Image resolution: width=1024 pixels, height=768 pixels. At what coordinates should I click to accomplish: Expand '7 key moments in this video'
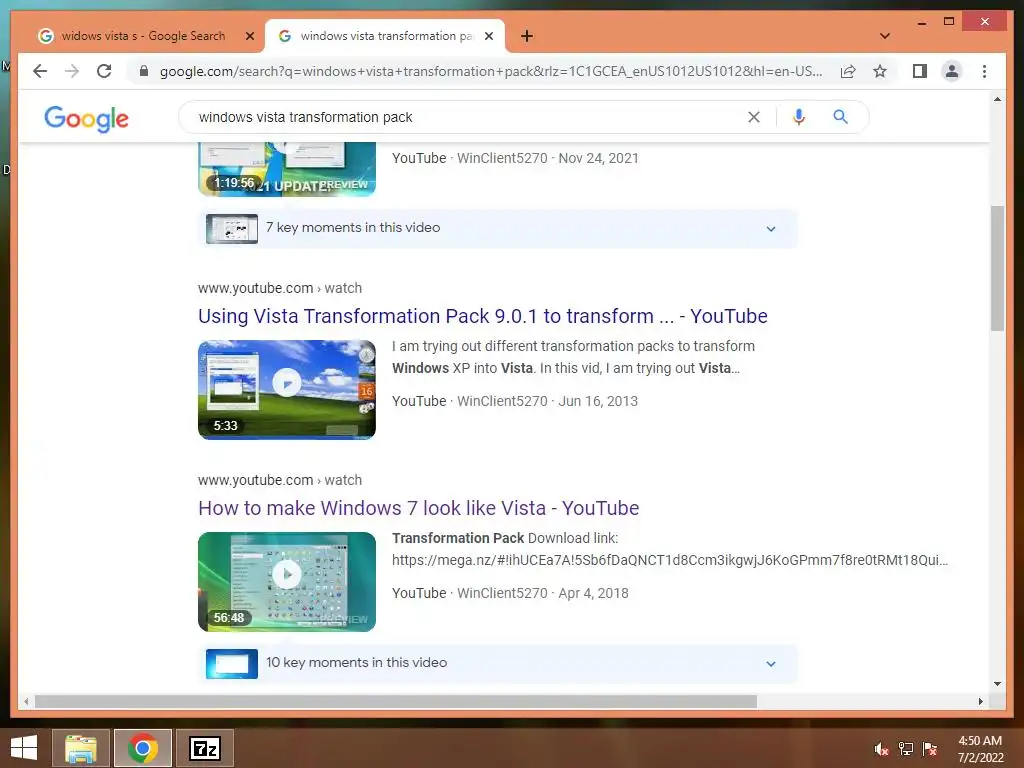(498, 228)
